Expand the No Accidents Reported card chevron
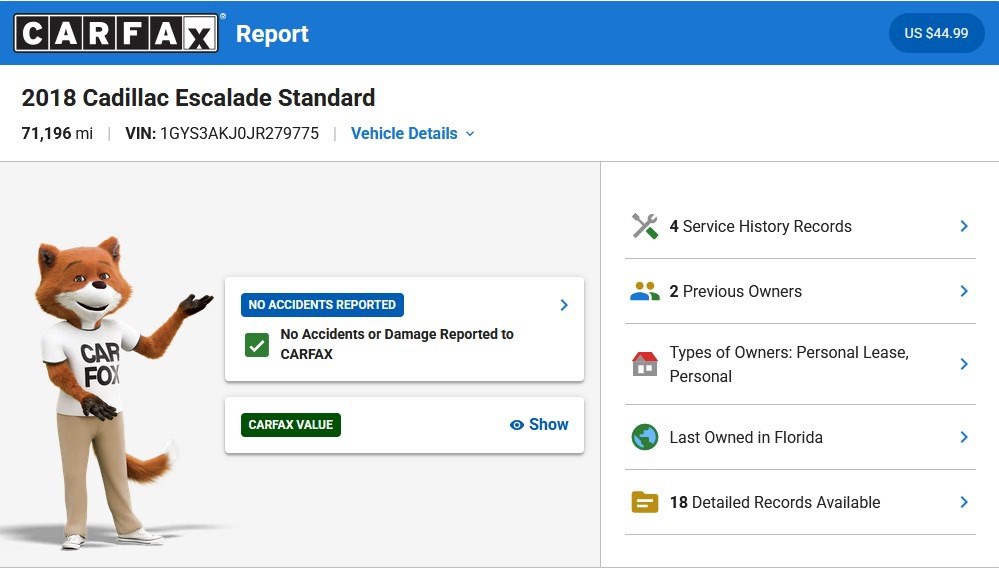999x569 pixels. (564, 305)
